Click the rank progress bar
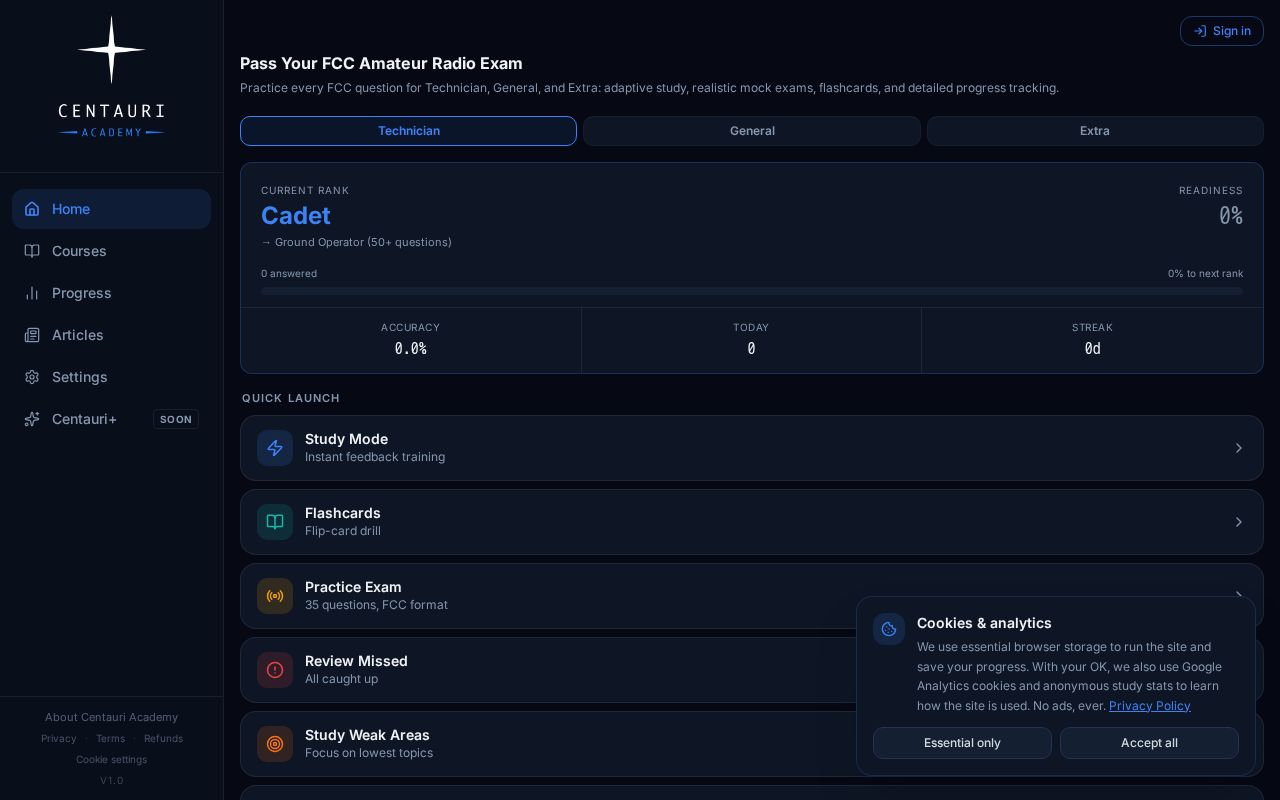The image size is (1280, 800). click(752, 291)
